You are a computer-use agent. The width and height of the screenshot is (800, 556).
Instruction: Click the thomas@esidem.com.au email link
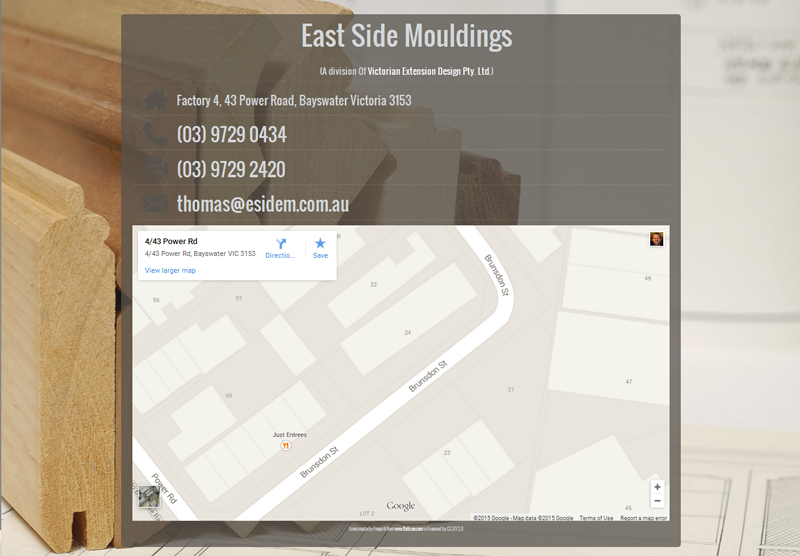tap(263, 204)
